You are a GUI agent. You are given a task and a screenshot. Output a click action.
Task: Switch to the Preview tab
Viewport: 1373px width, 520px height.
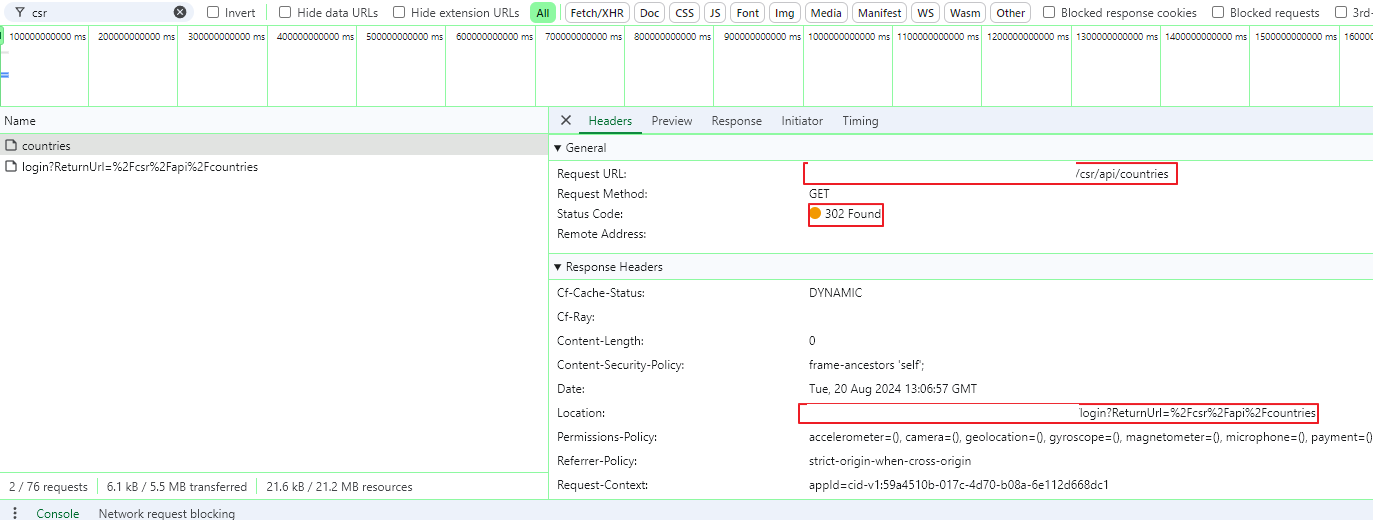click(672, 121)
